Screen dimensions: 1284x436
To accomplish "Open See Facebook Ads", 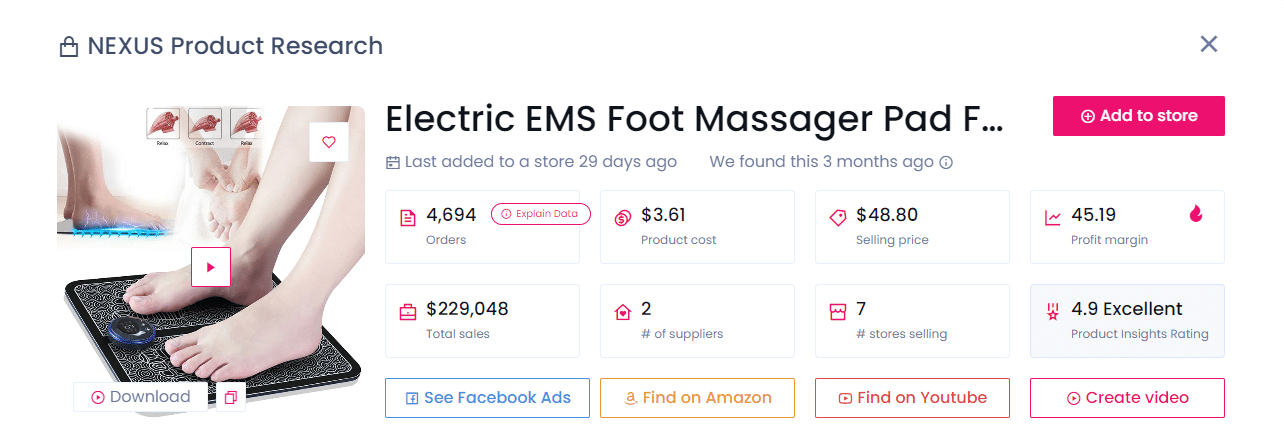I will point(487,398).
